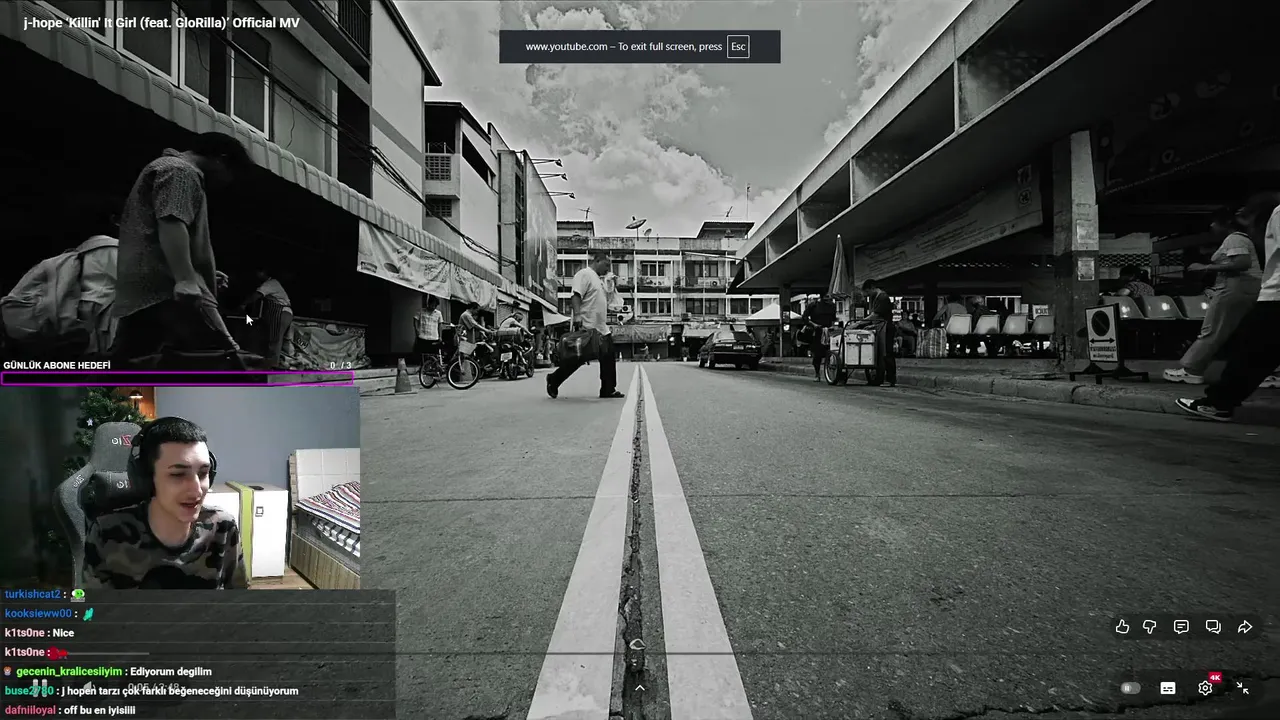Click the 'www.youtube.com – To exit full screen' text

click(x=623, y=47)
